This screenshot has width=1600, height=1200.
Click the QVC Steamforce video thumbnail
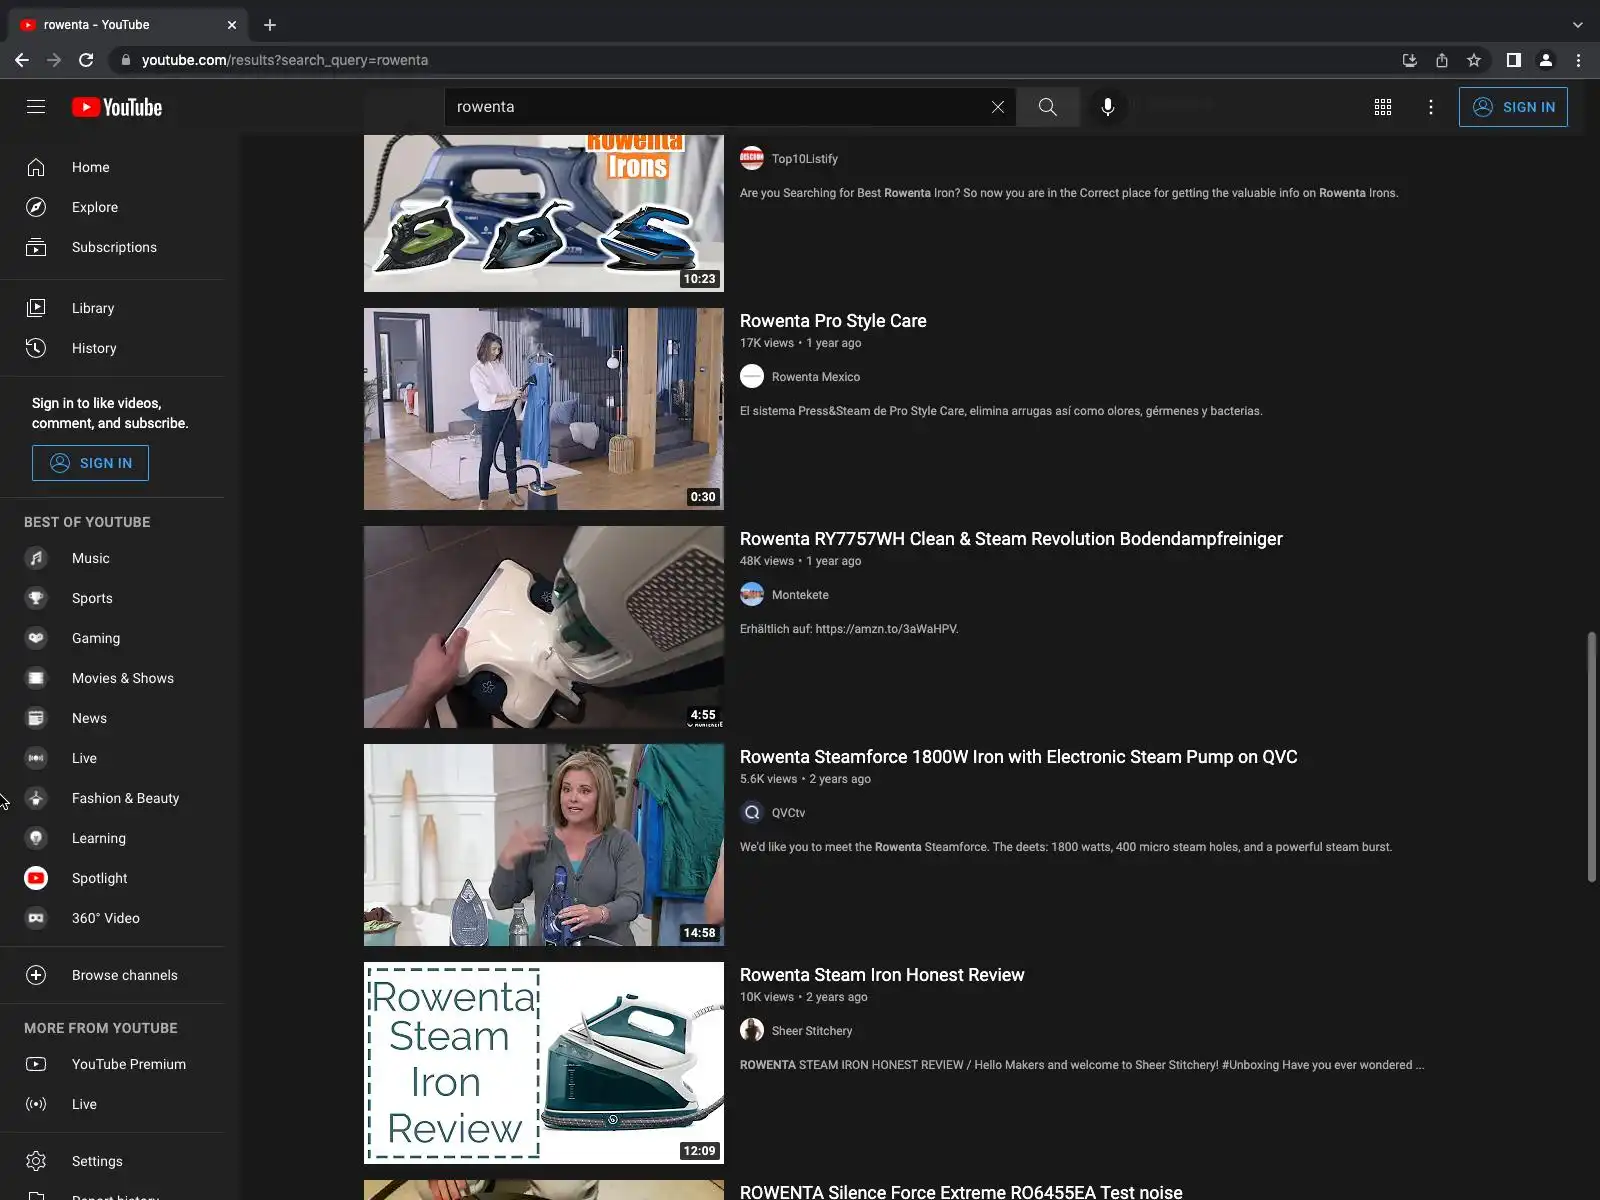pos(544,845)
